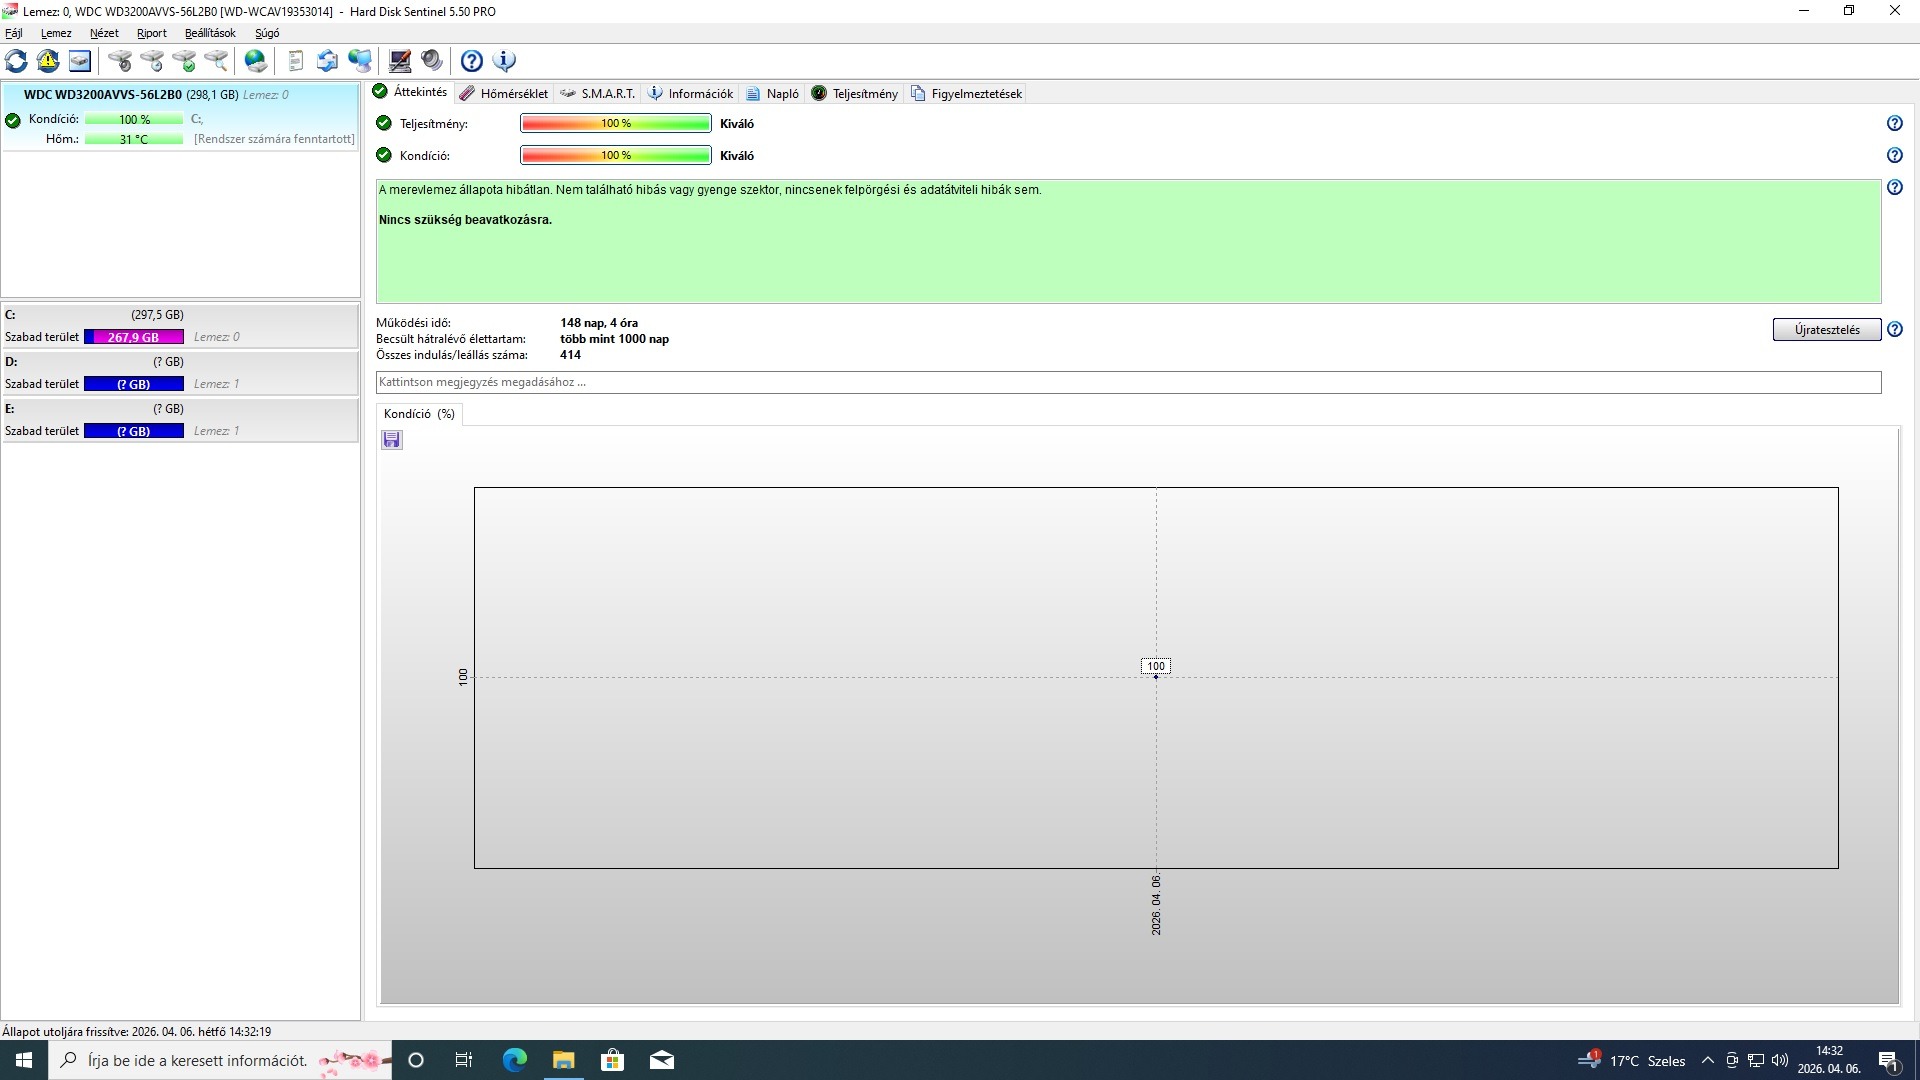1920x1080 pixels.
Task: Save the Kondíció graph with floppy icon
Action: 391,440
